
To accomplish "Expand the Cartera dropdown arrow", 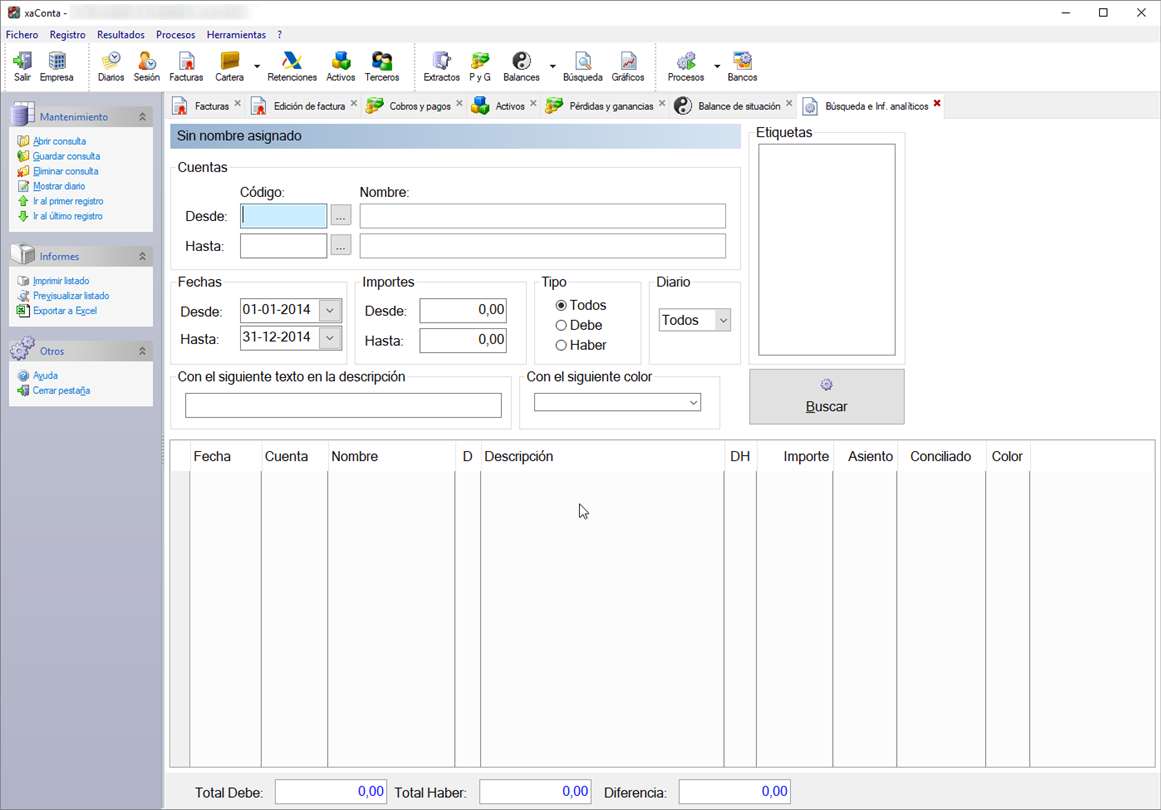I will [x=257, y=67].
